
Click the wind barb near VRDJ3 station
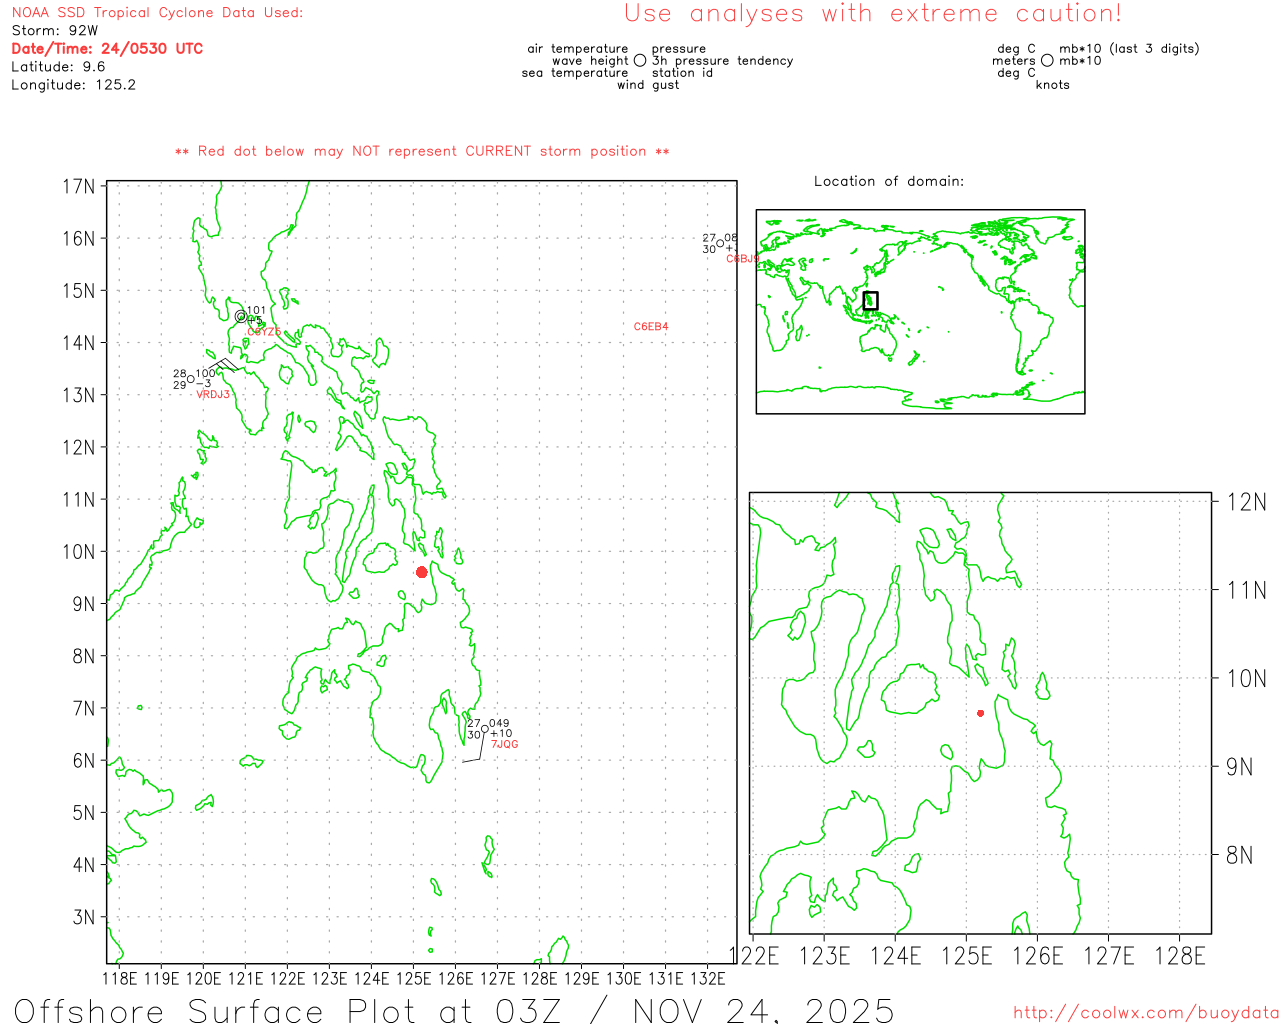click(224, 365)
